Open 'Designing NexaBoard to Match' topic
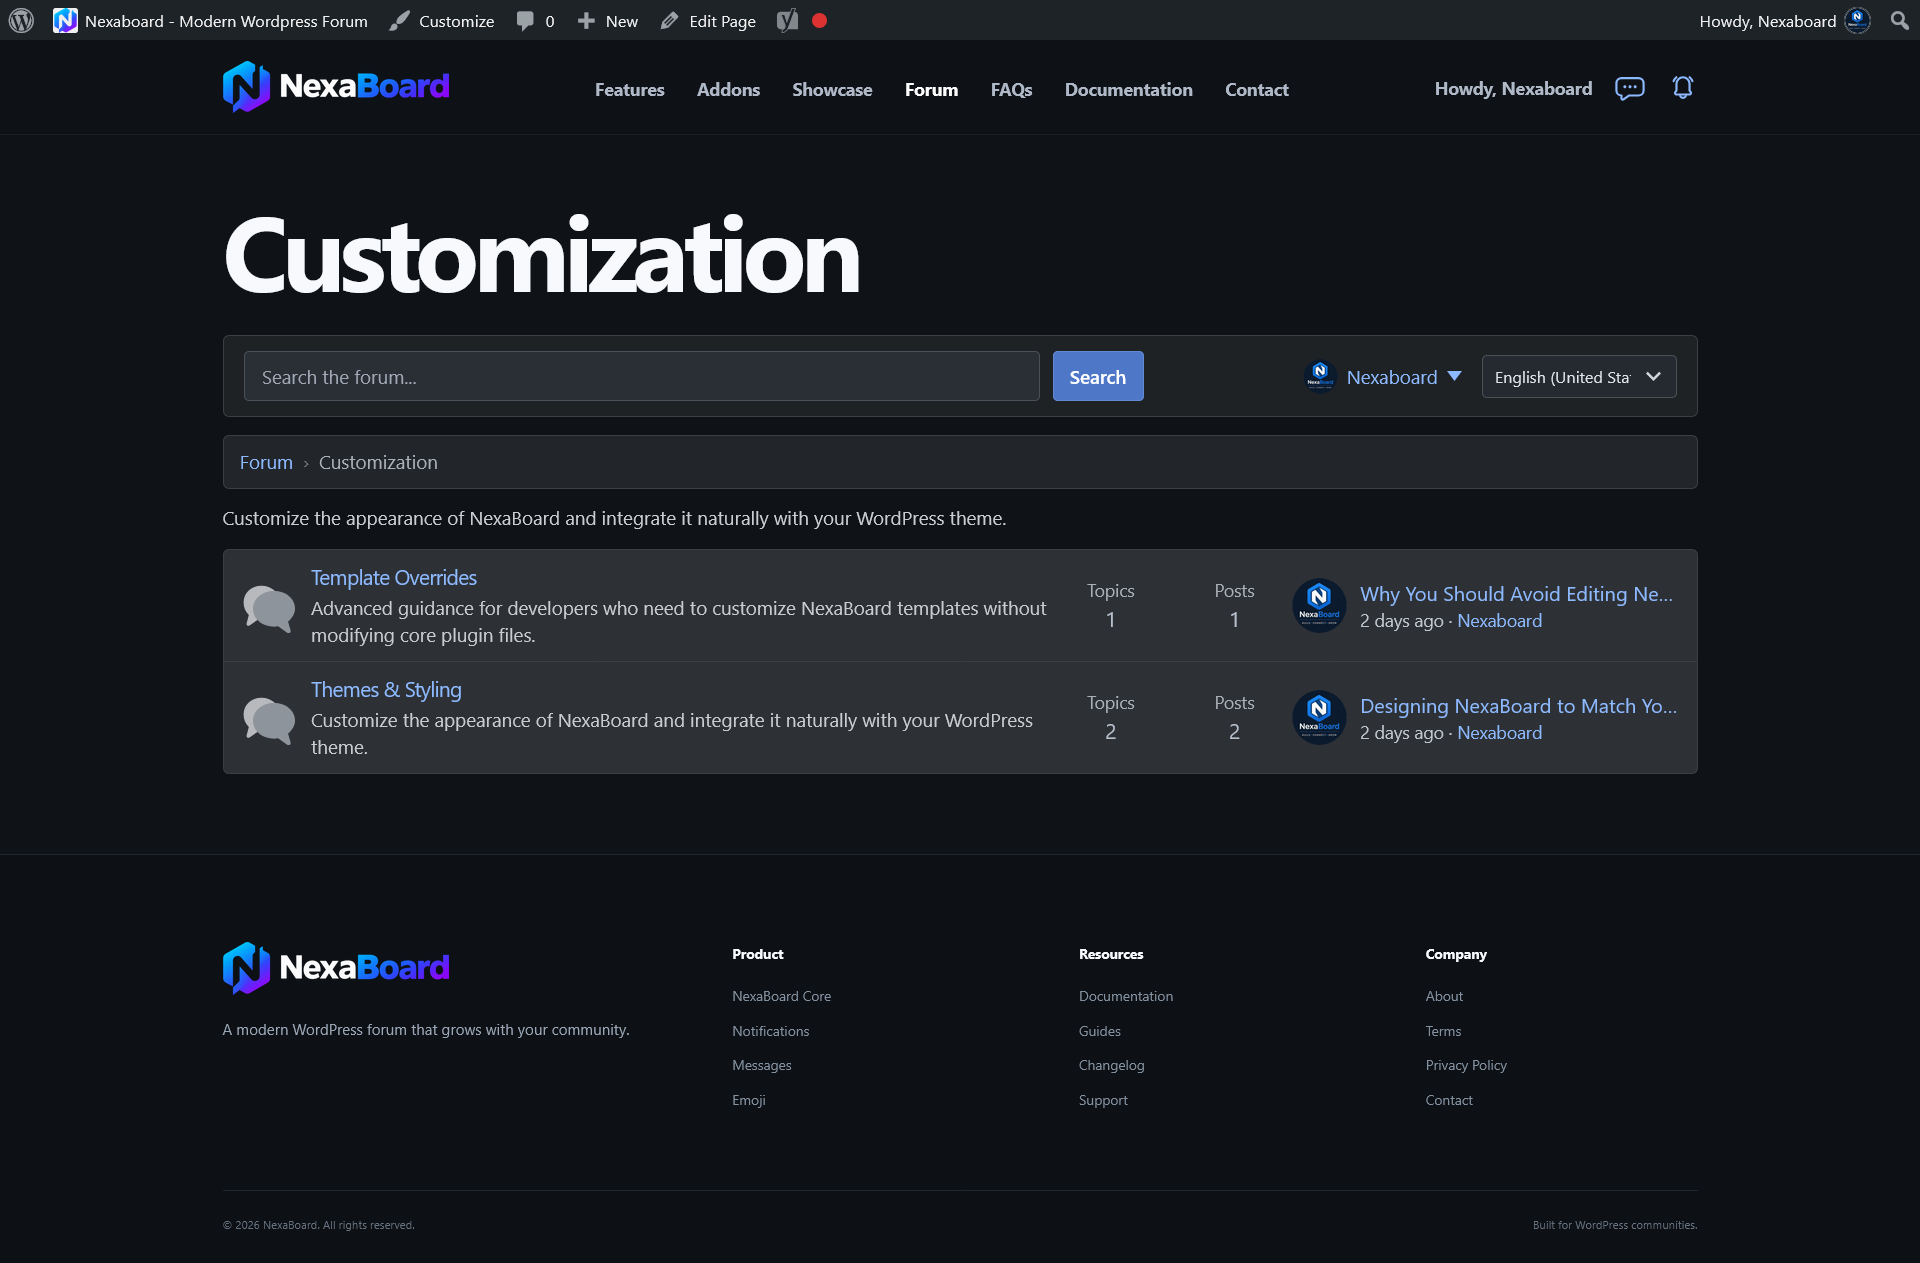 (x=1518, y=706)
